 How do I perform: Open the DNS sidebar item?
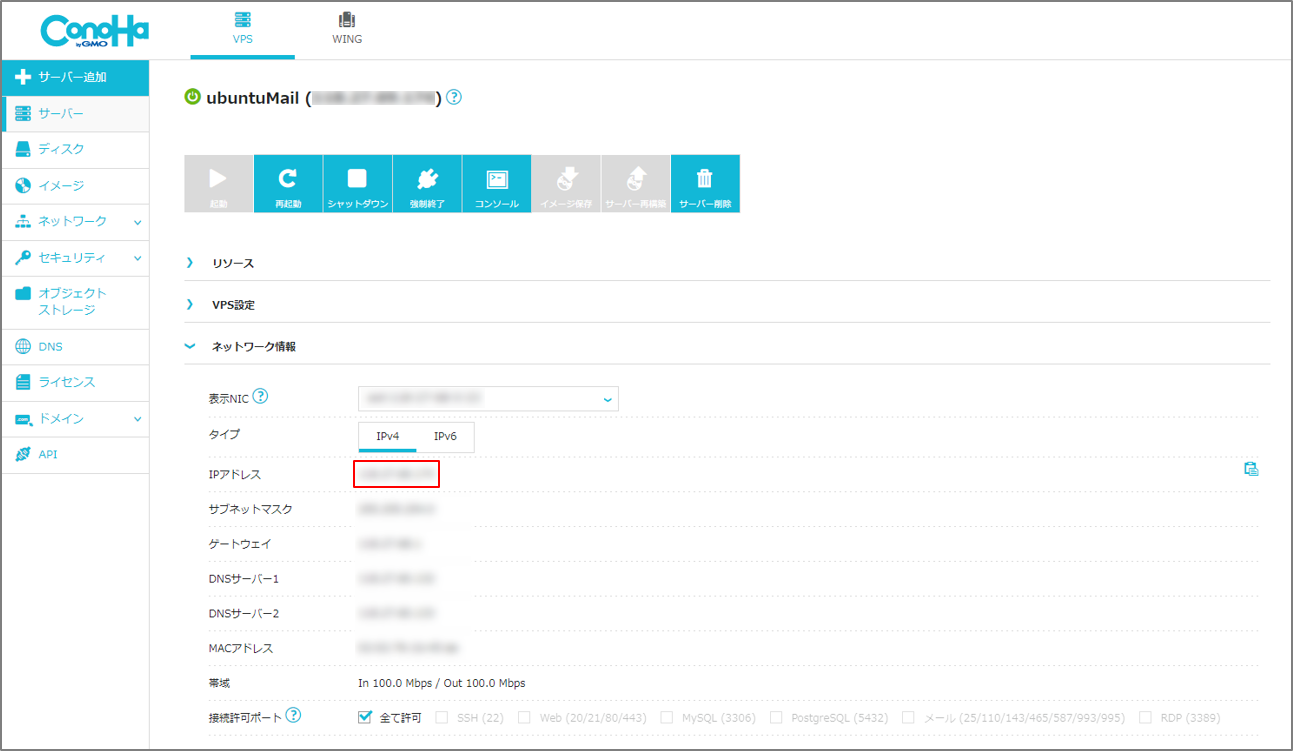(76, 347)
